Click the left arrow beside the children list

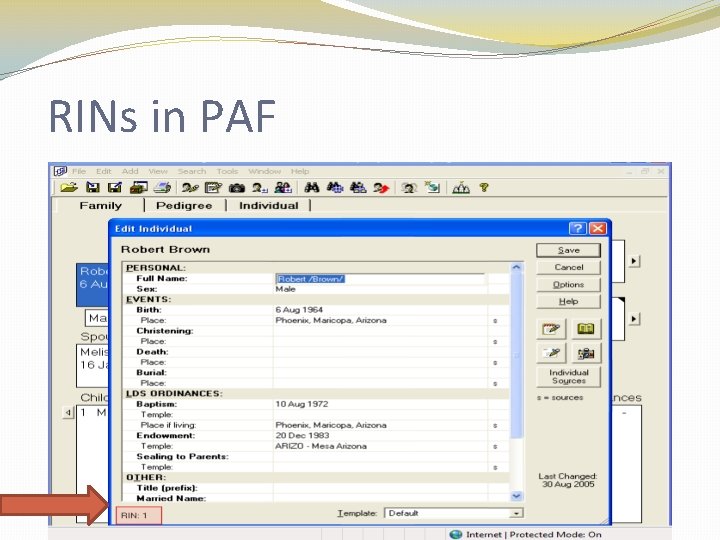tap(68, 412)
